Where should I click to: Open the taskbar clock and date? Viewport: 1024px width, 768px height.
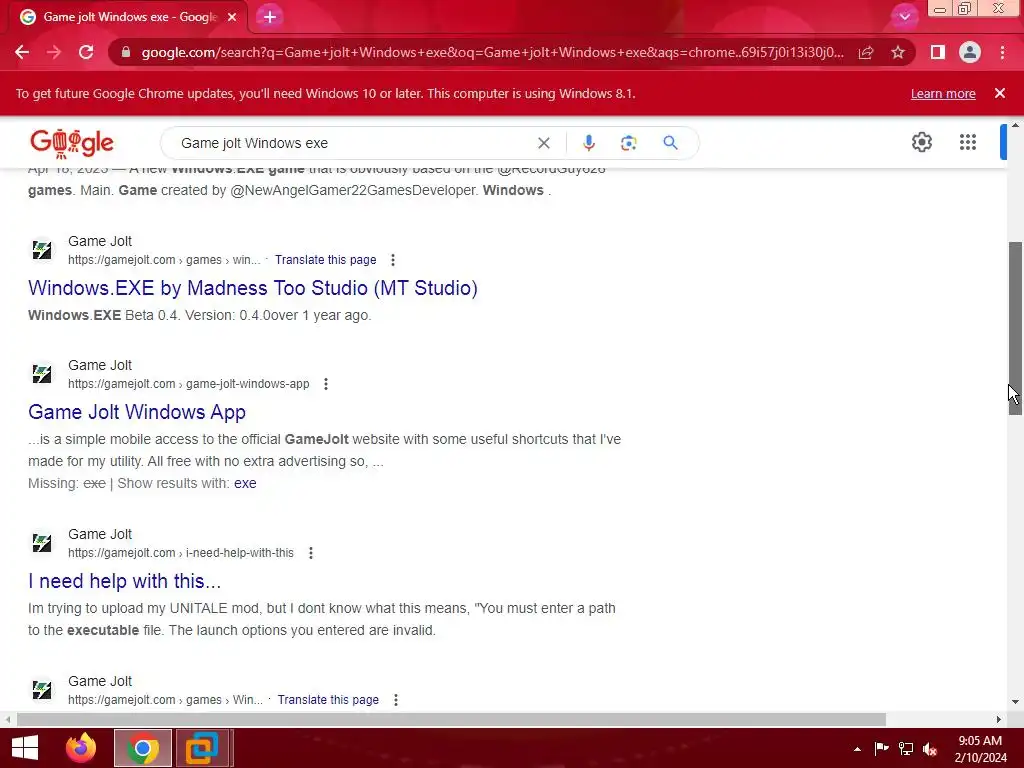980,749
